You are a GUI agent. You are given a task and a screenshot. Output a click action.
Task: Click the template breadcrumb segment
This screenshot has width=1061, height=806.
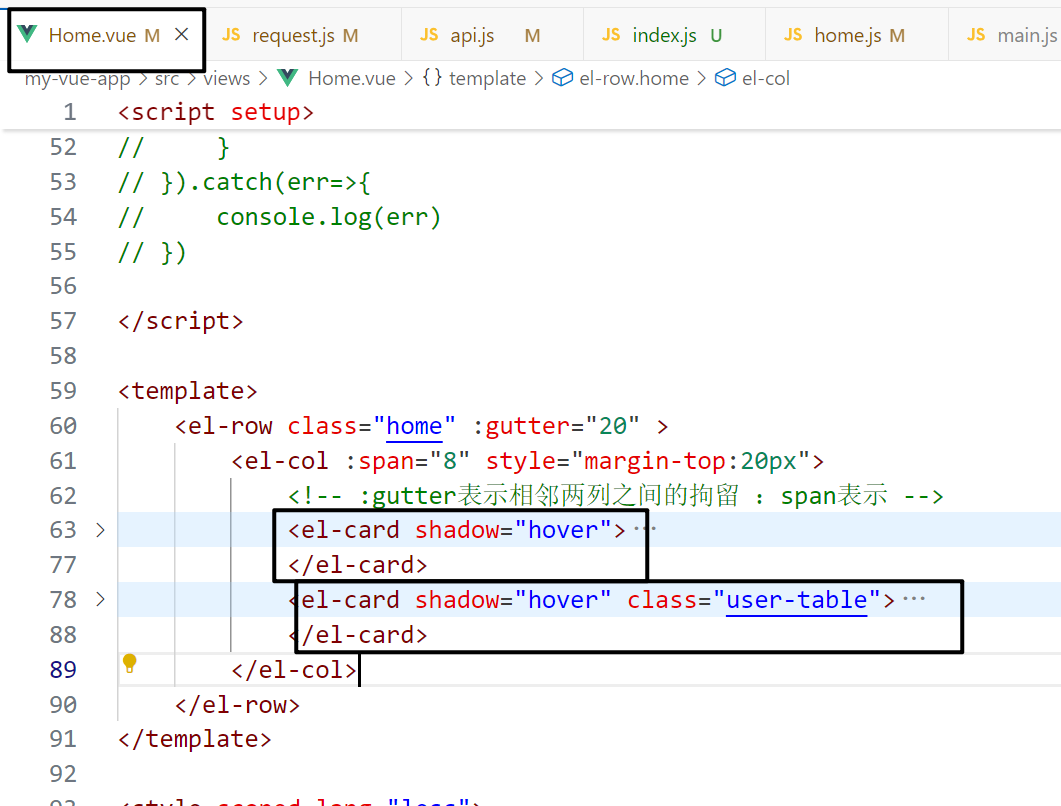tap(487, 79)
